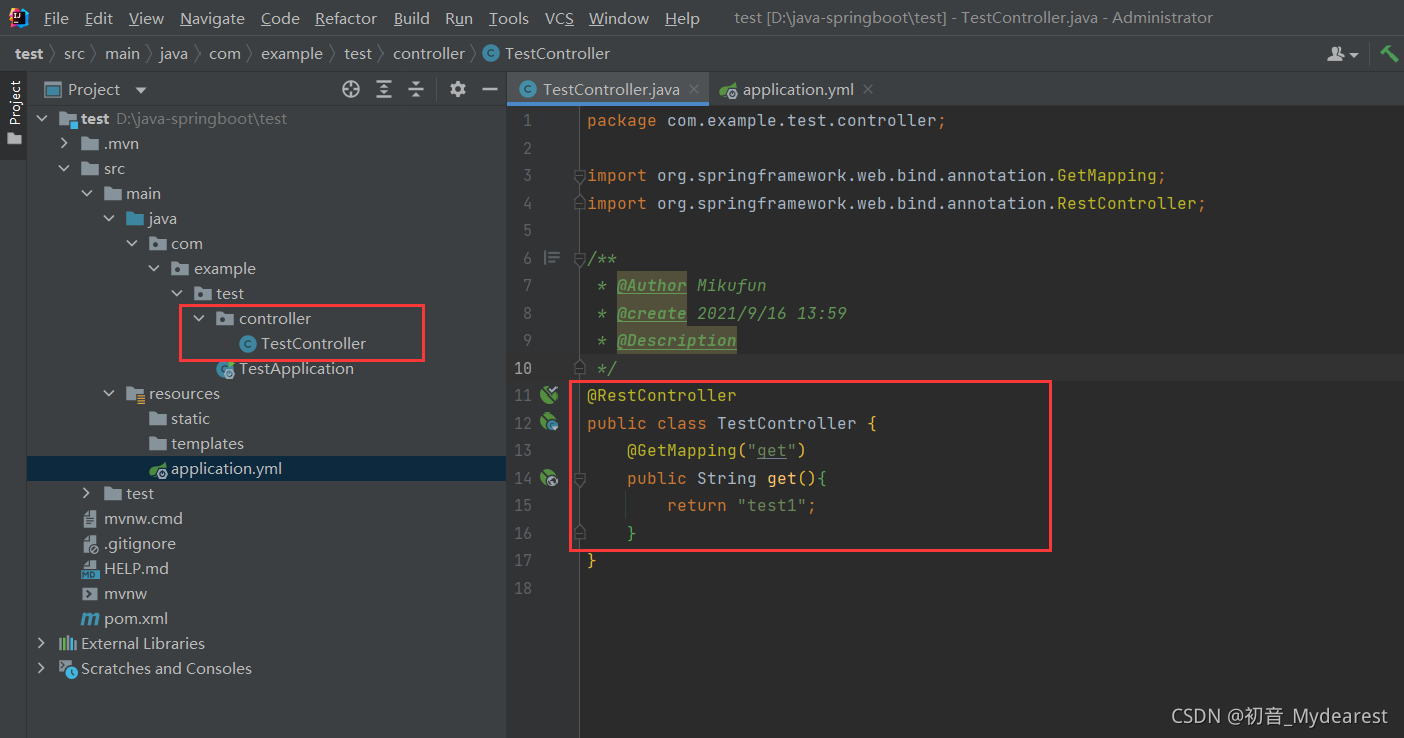Close the TestController.java tab
Screen dimensions: 1404x738
tap(695, 89)
